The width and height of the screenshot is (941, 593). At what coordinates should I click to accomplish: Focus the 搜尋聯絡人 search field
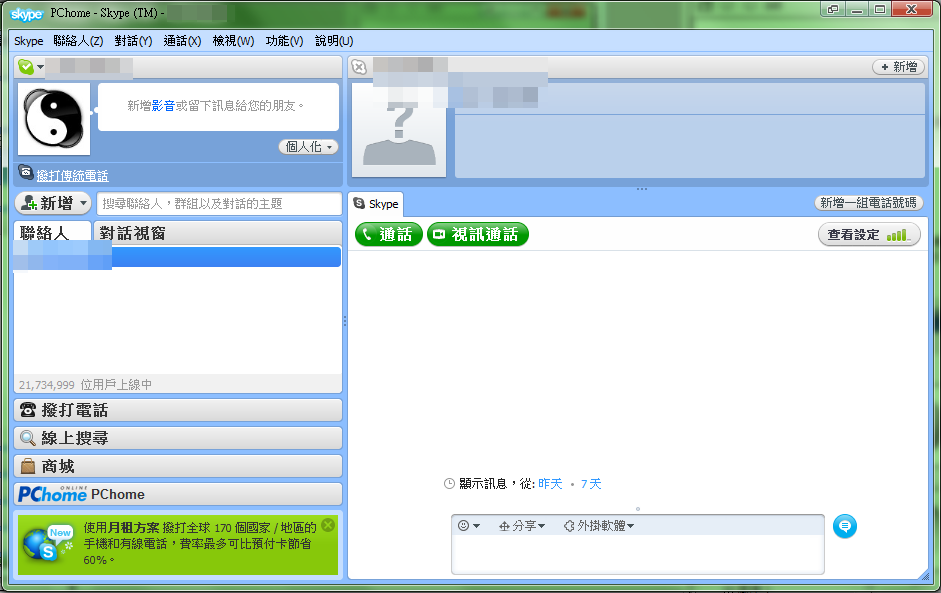pyautogui.click(x=219, y=203)
